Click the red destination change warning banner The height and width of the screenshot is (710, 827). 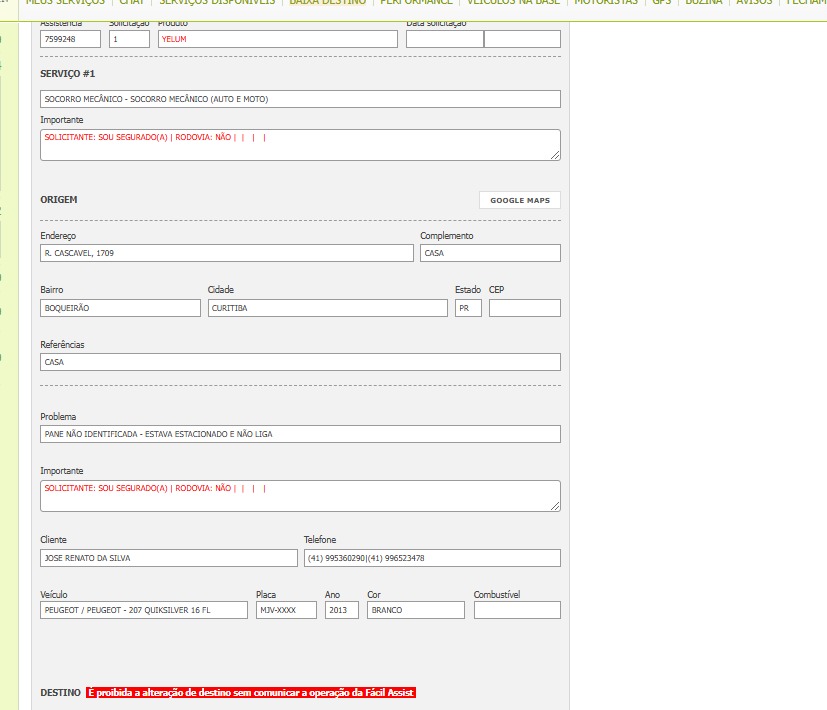click(251, 693)
